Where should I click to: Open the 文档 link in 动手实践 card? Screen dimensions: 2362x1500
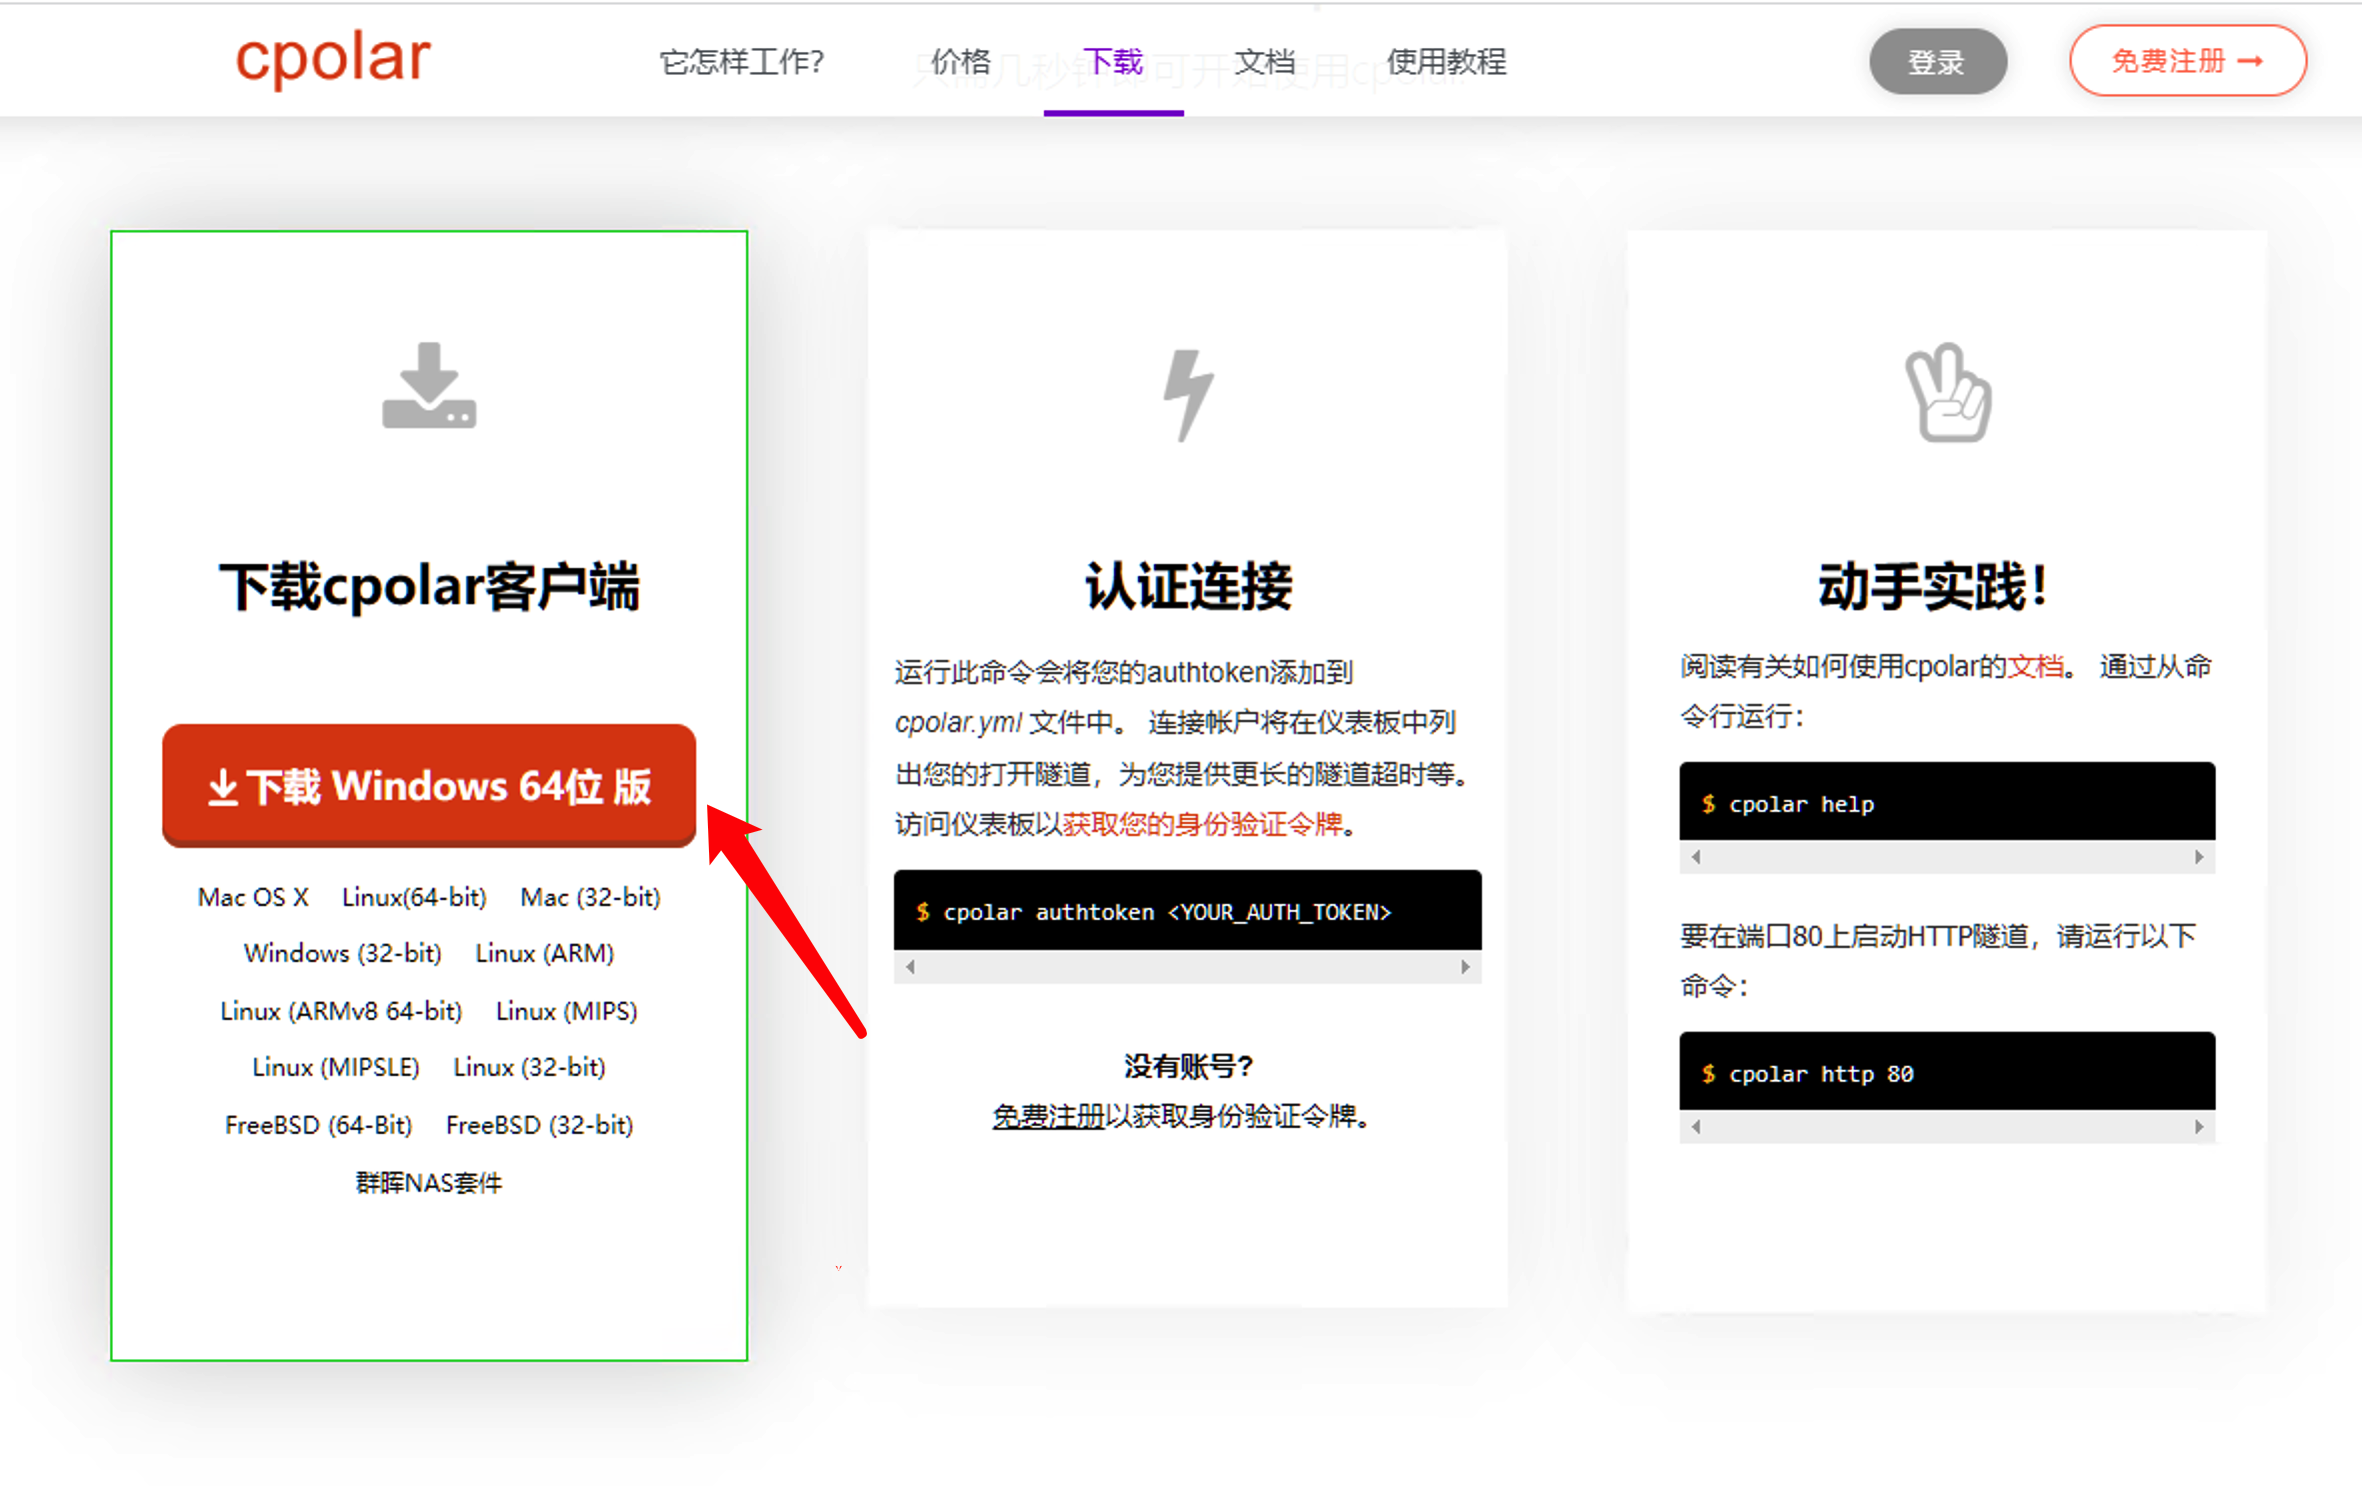click(2035, 666)
